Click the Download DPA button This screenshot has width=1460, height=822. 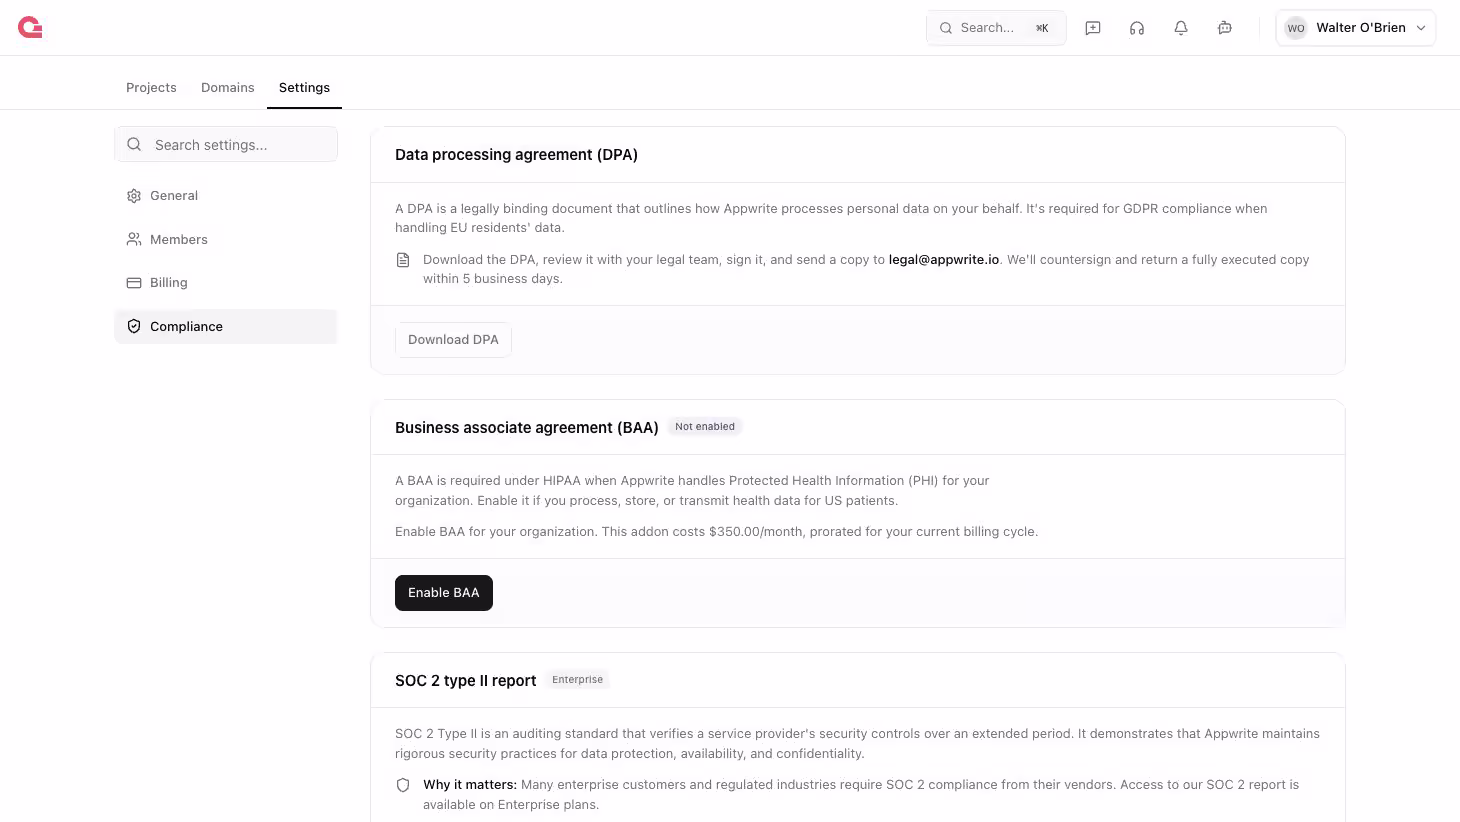click(453, 340)
